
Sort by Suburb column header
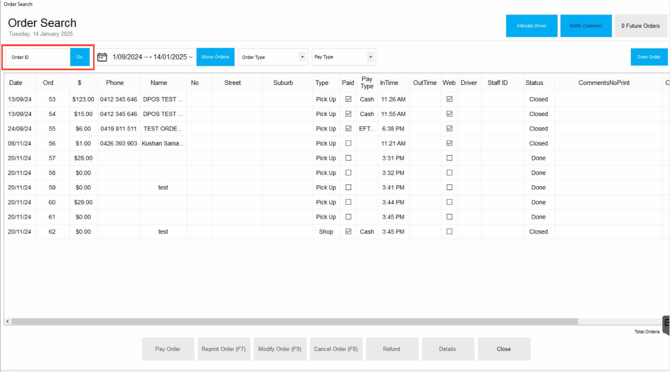[x=283, y=83]
